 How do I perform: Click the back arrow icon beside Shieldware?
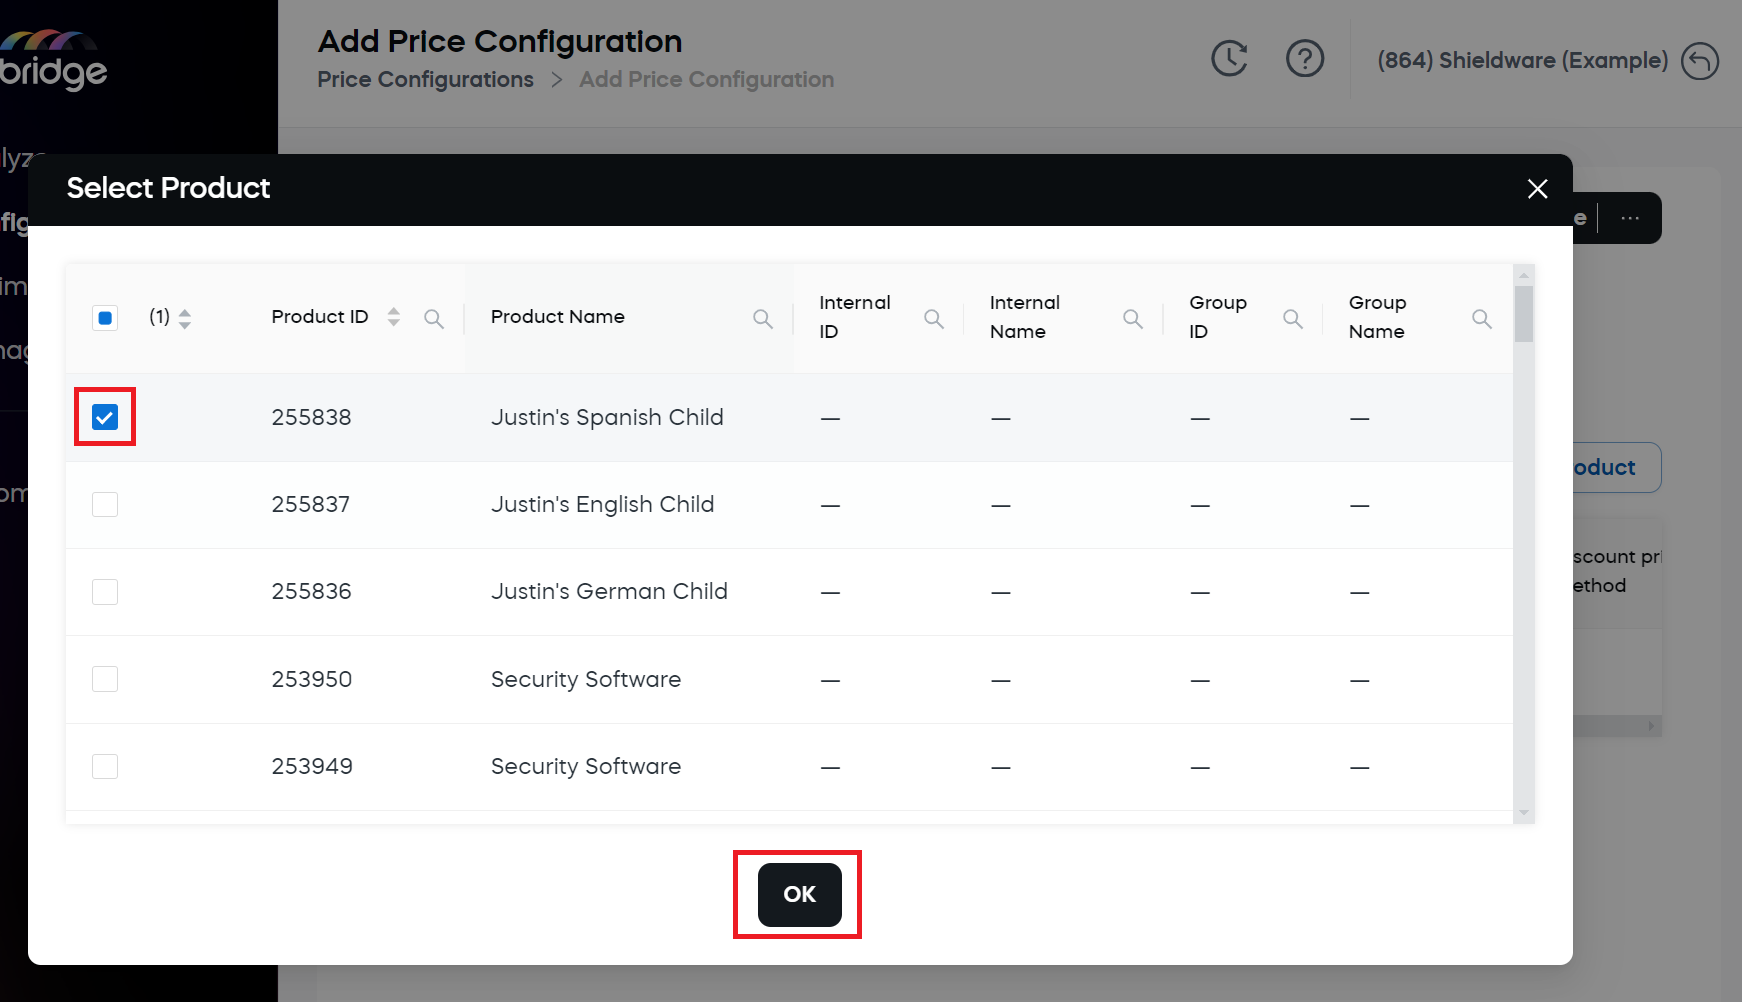point(1699,60)
